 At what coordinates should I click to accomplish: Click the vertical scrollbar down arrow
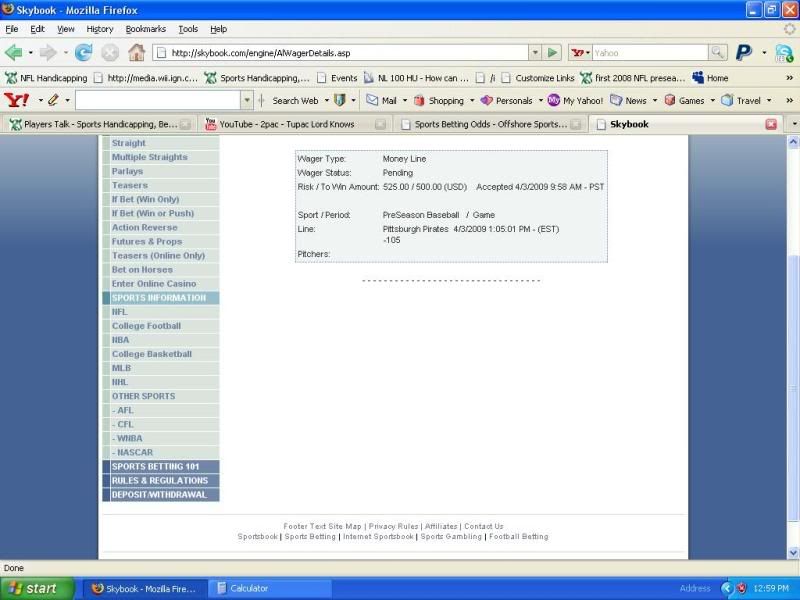point(793,552)
